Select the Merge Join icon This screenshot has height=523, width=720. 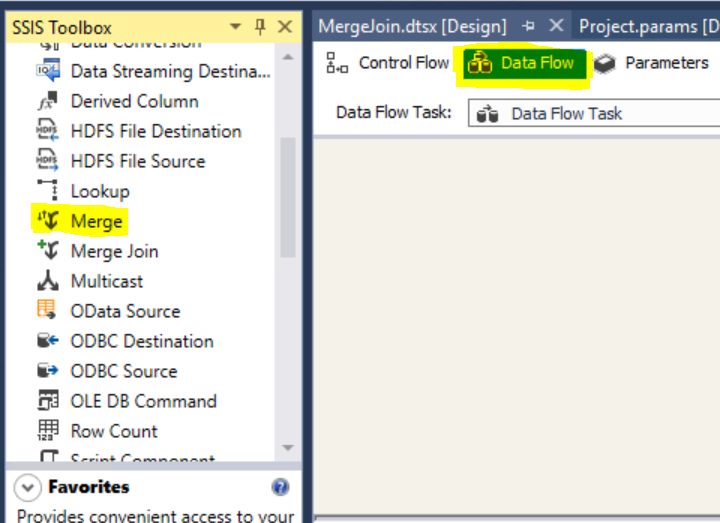point(48,251)
